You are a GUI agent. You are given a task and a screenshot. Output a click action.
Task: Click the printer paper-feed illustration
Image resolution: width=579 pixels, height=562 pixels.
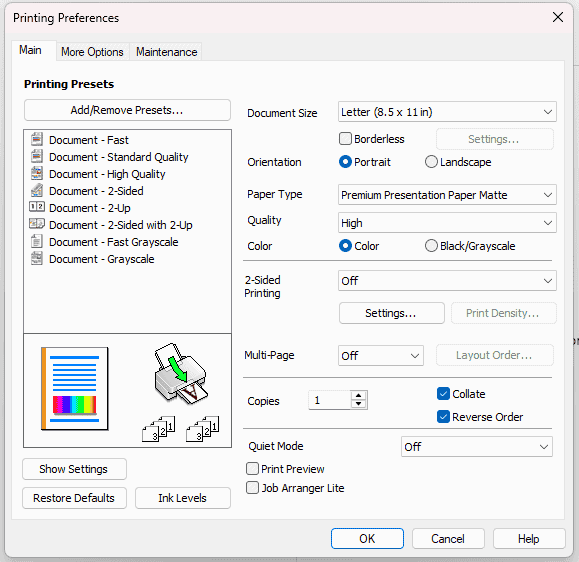181,373
